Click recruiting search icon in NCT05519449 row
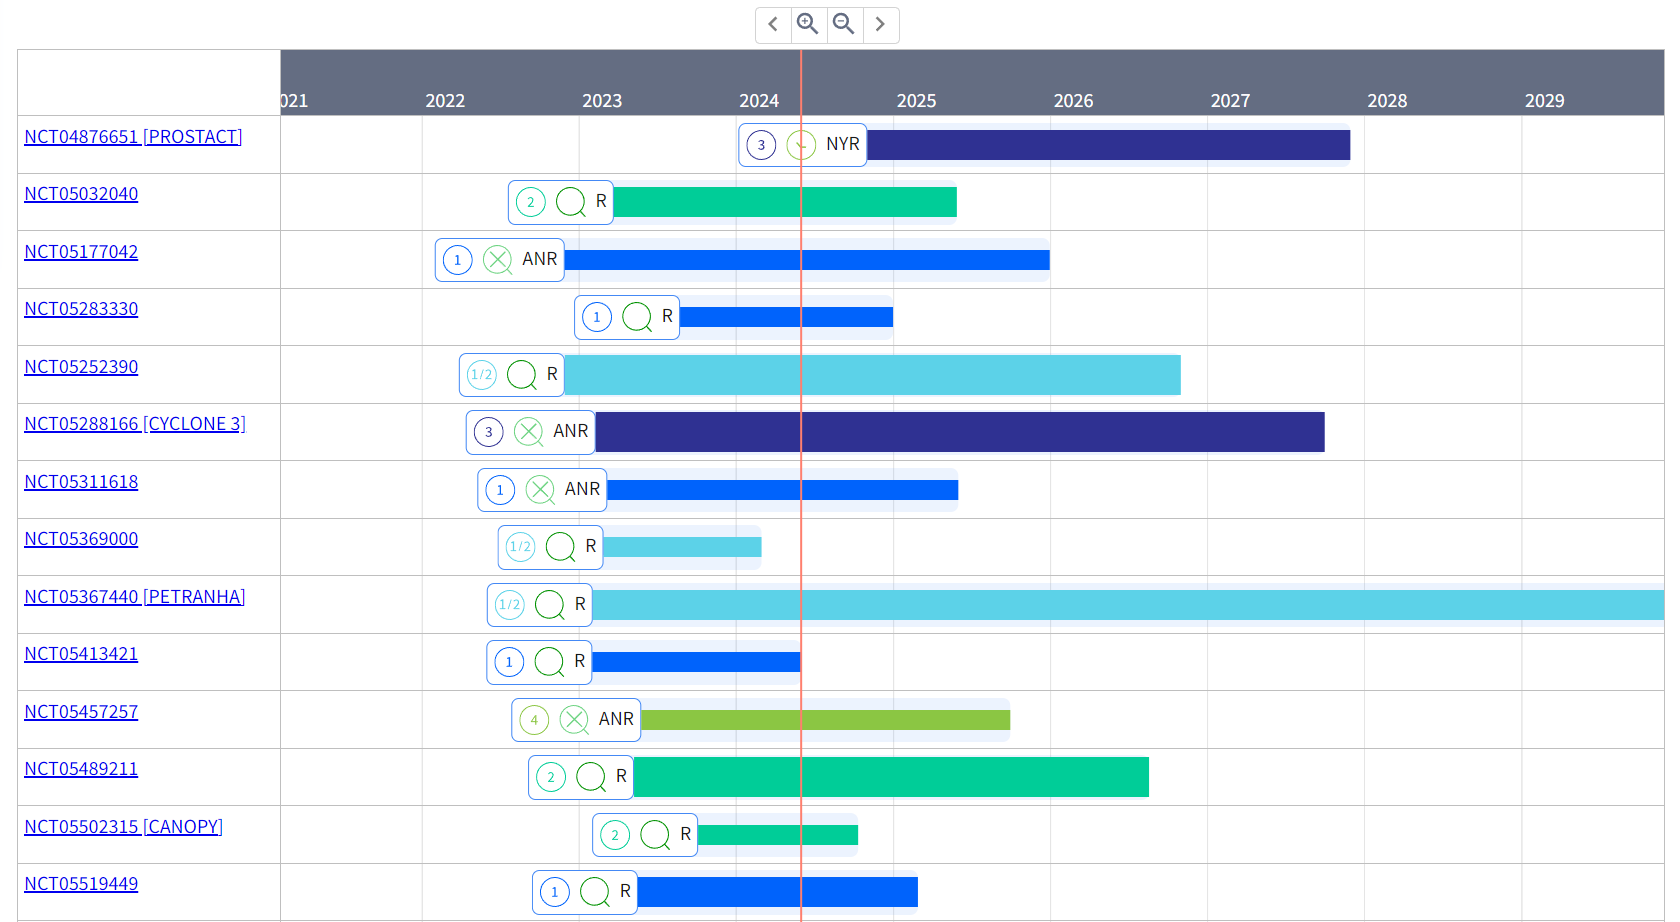 [x=595, y=892]
